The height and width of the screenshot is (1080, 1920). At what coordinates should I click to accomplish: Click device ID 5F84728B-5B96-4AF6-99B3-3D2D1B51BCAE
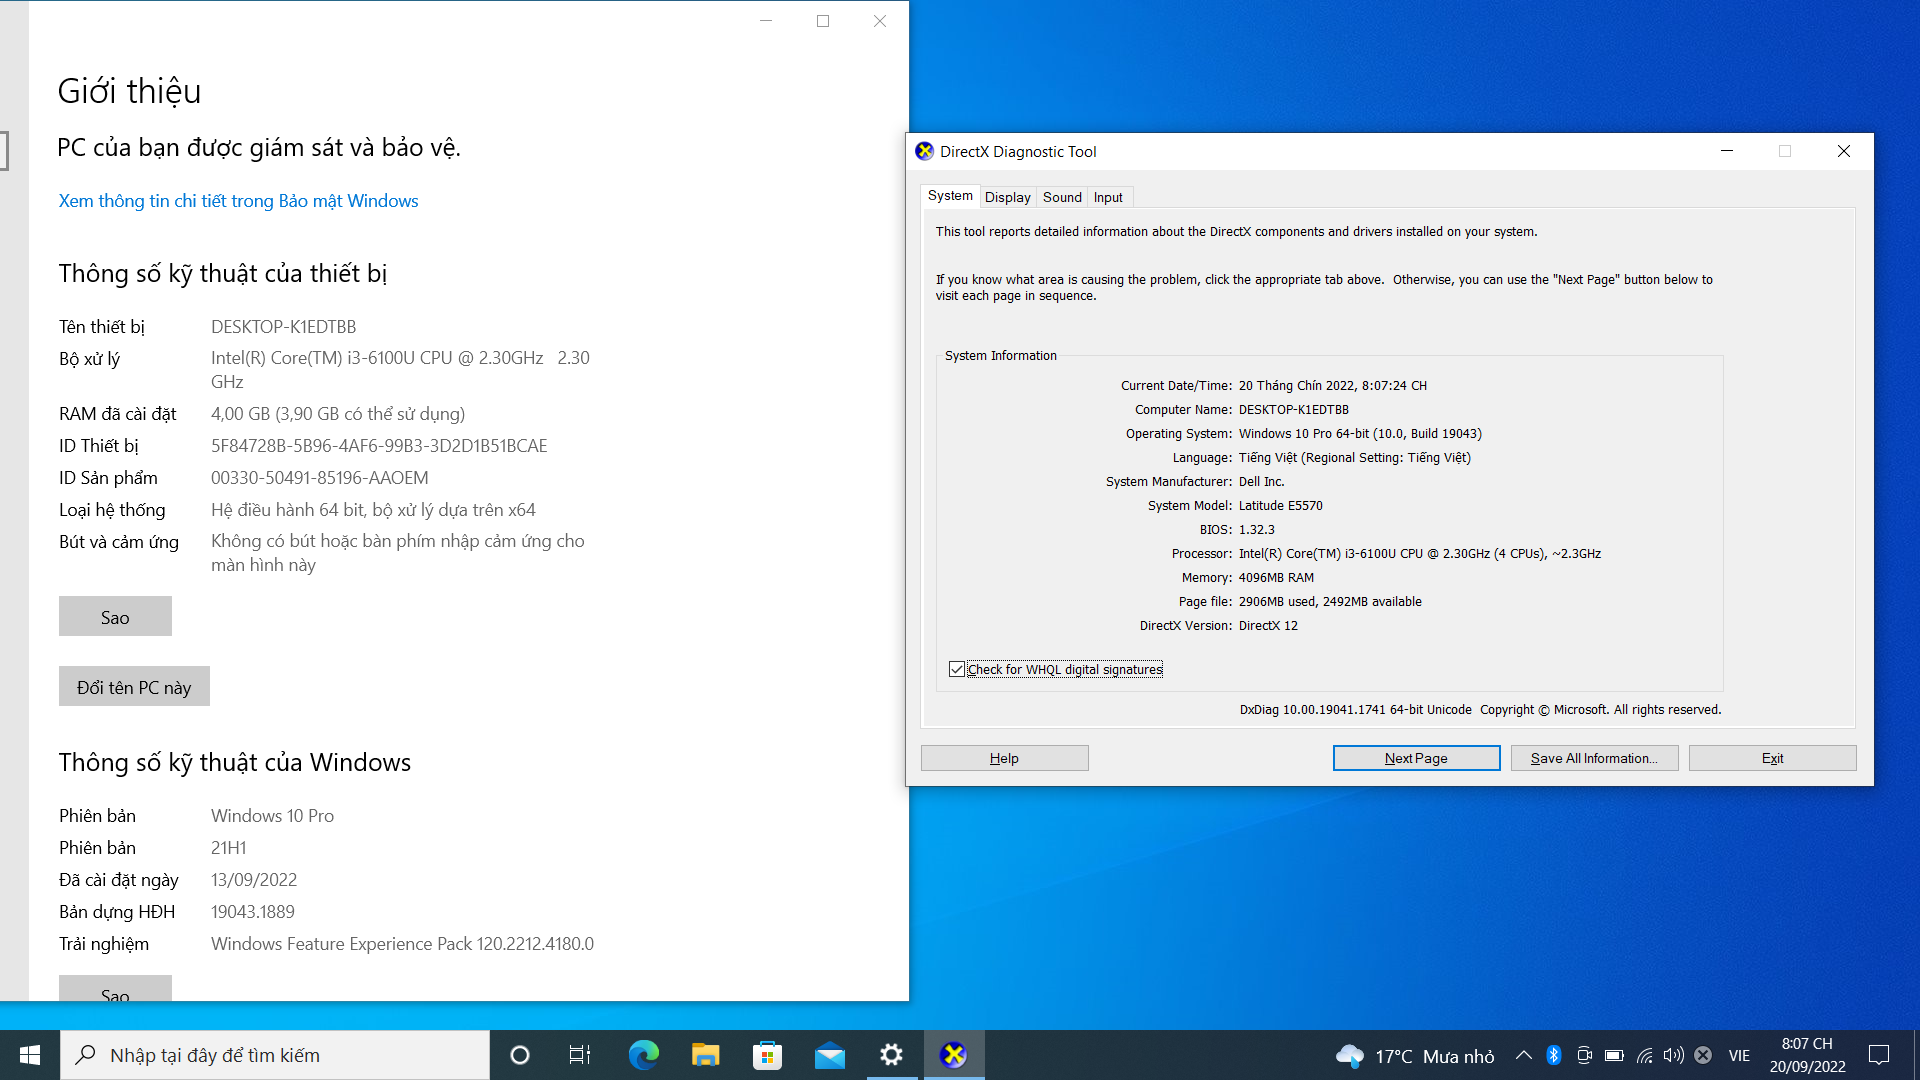coord(379,446)
